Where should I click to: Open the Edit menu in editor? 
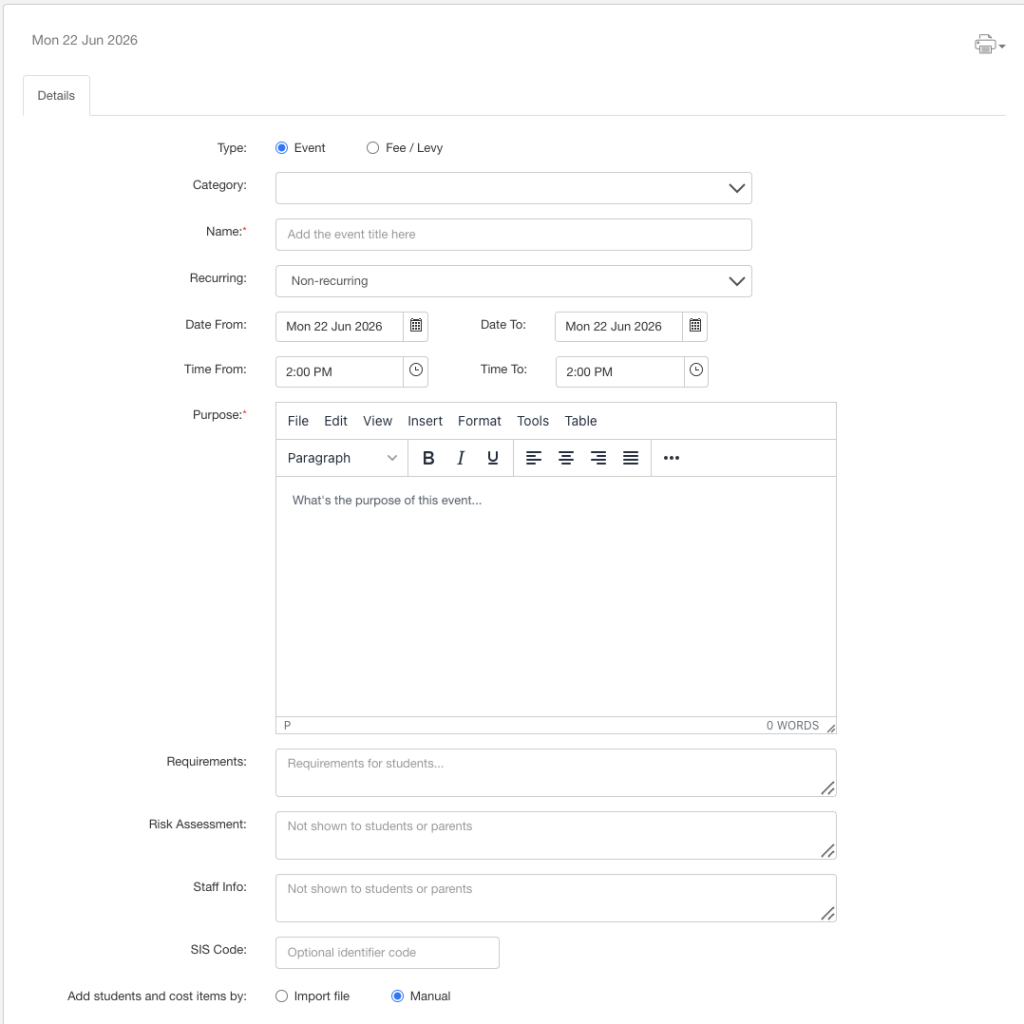pos(336,421)
